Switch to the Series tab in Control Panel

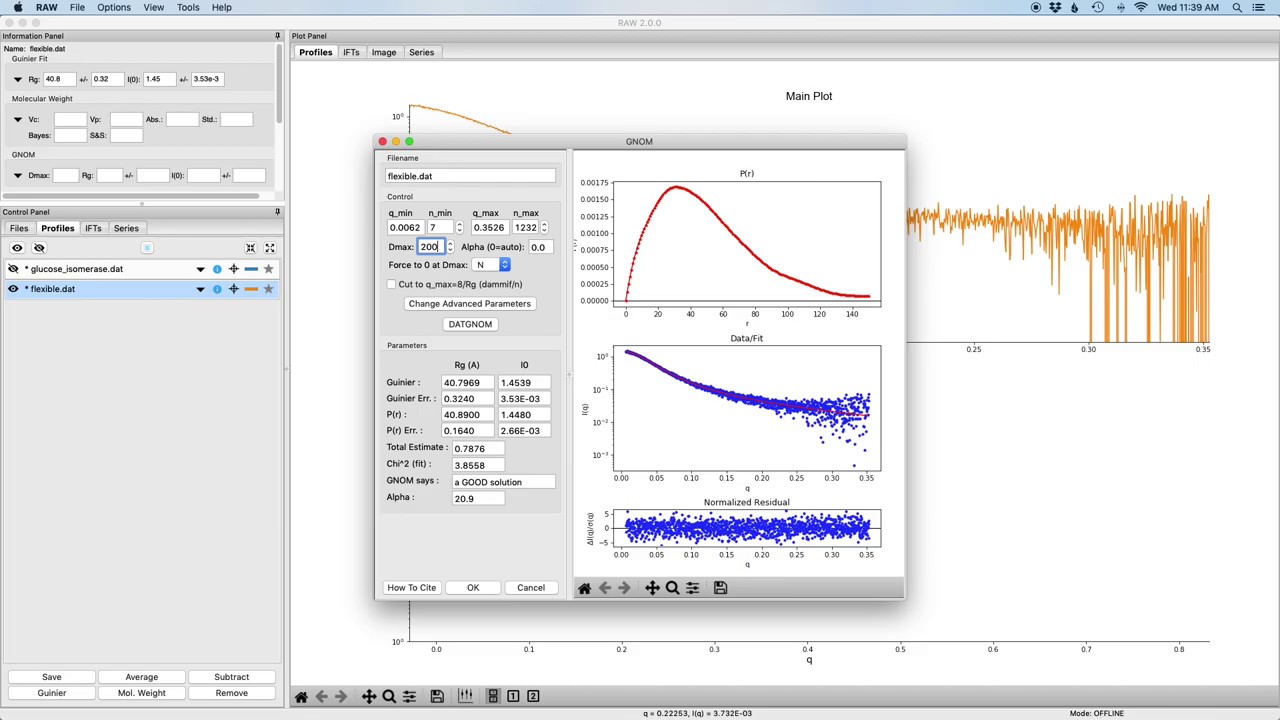126,228
